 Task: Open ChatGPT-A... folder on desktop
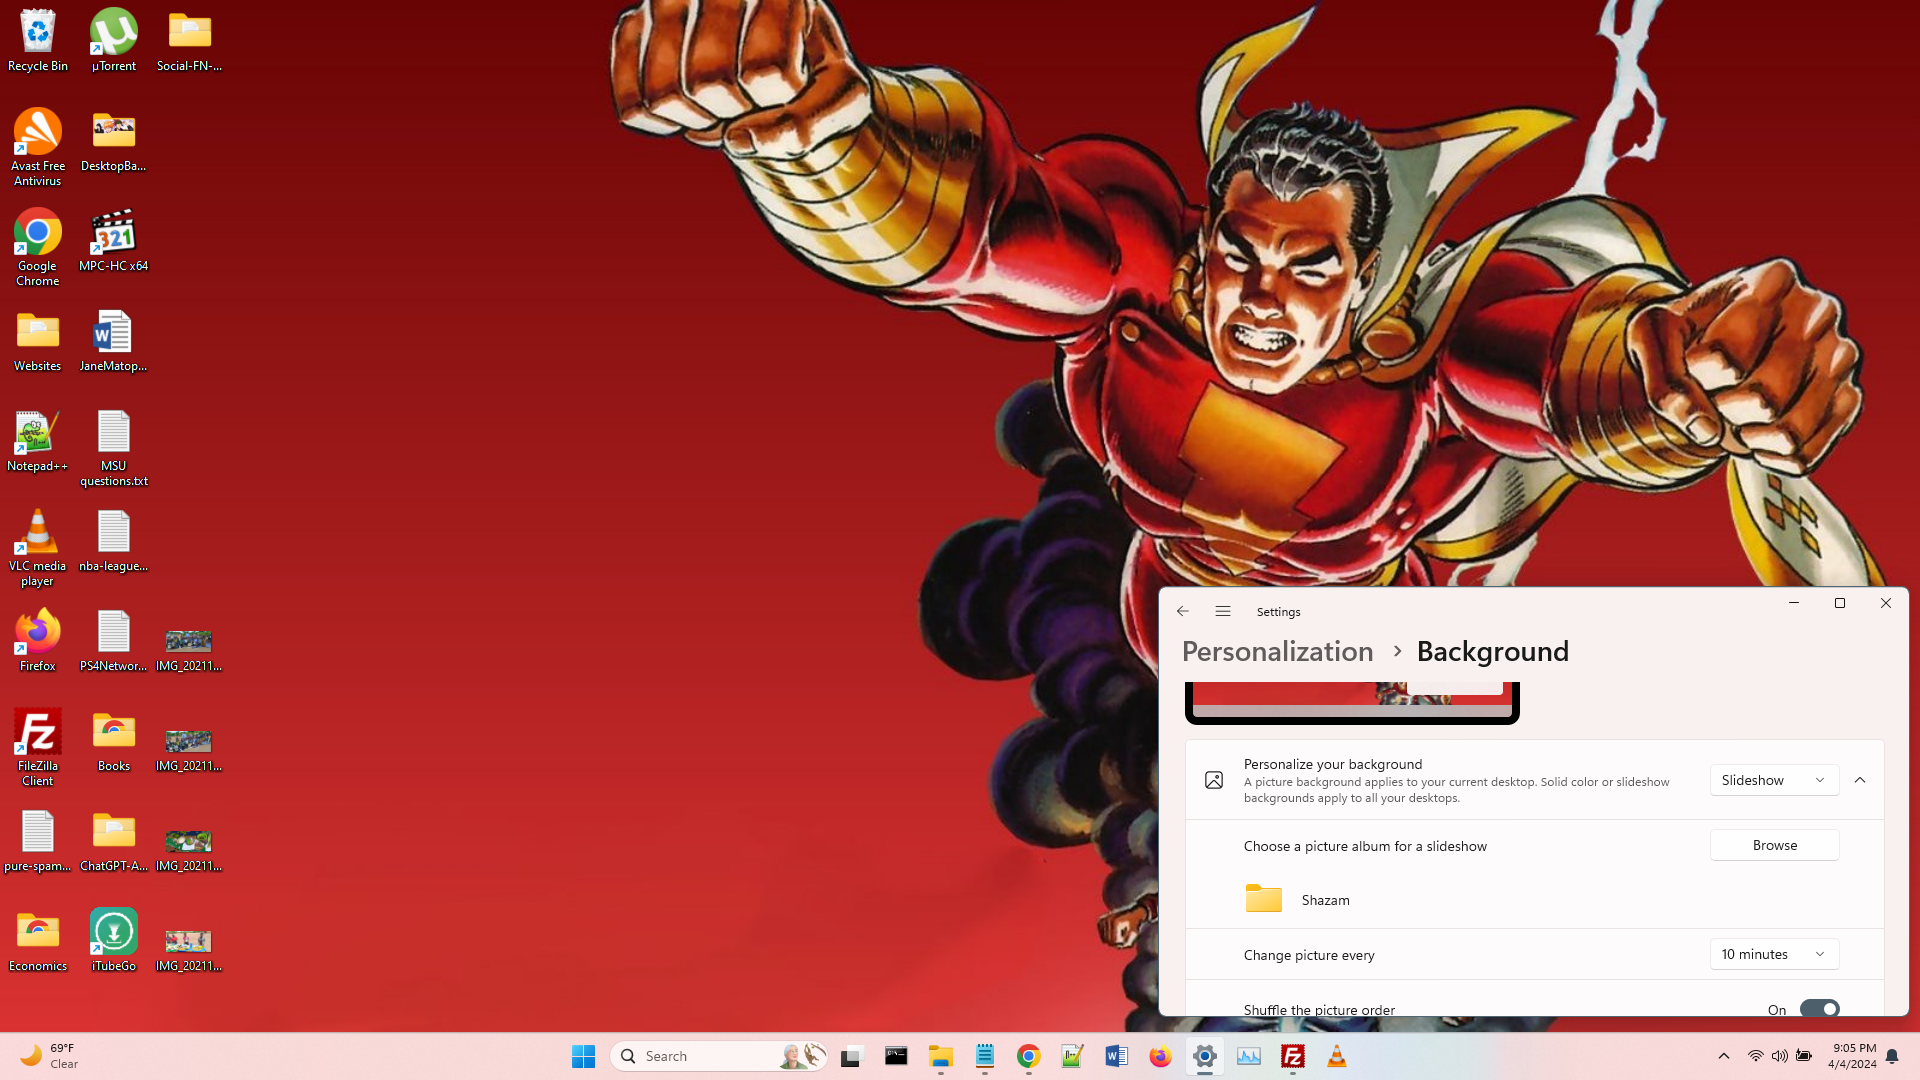pyautogui.click(x=114, y=841)
